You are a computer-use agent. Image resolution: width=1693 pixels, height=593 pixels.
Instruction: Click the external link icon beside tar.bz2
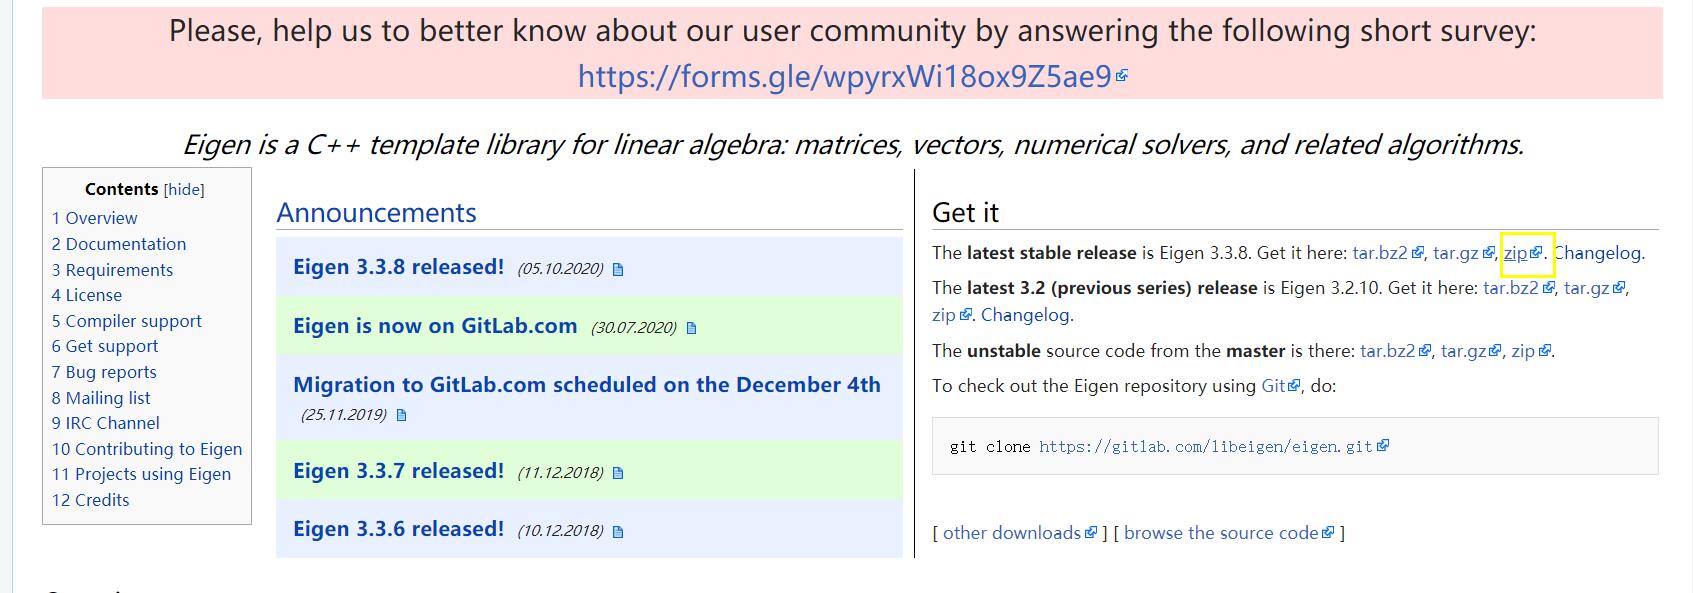click(x=1417, y=253)
